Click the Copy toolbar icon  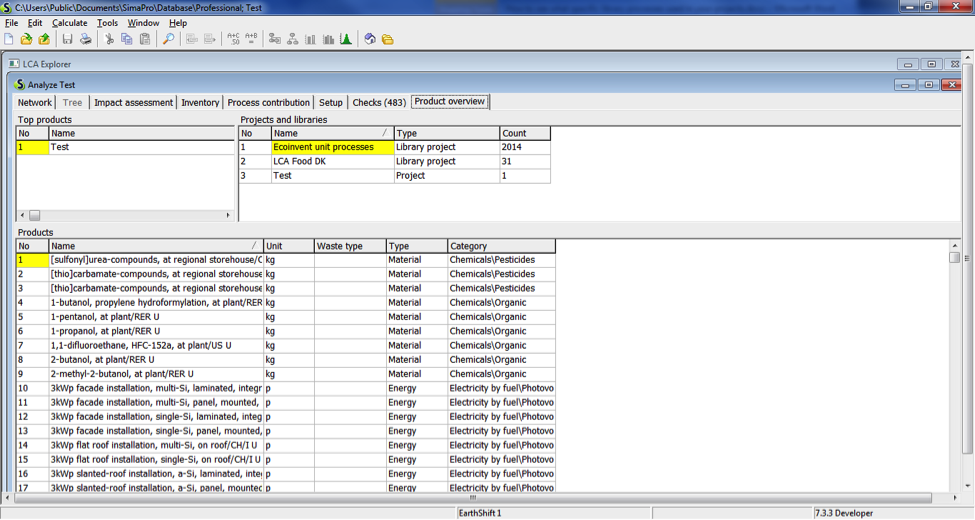pyautogui.click(x=127, y=39)
